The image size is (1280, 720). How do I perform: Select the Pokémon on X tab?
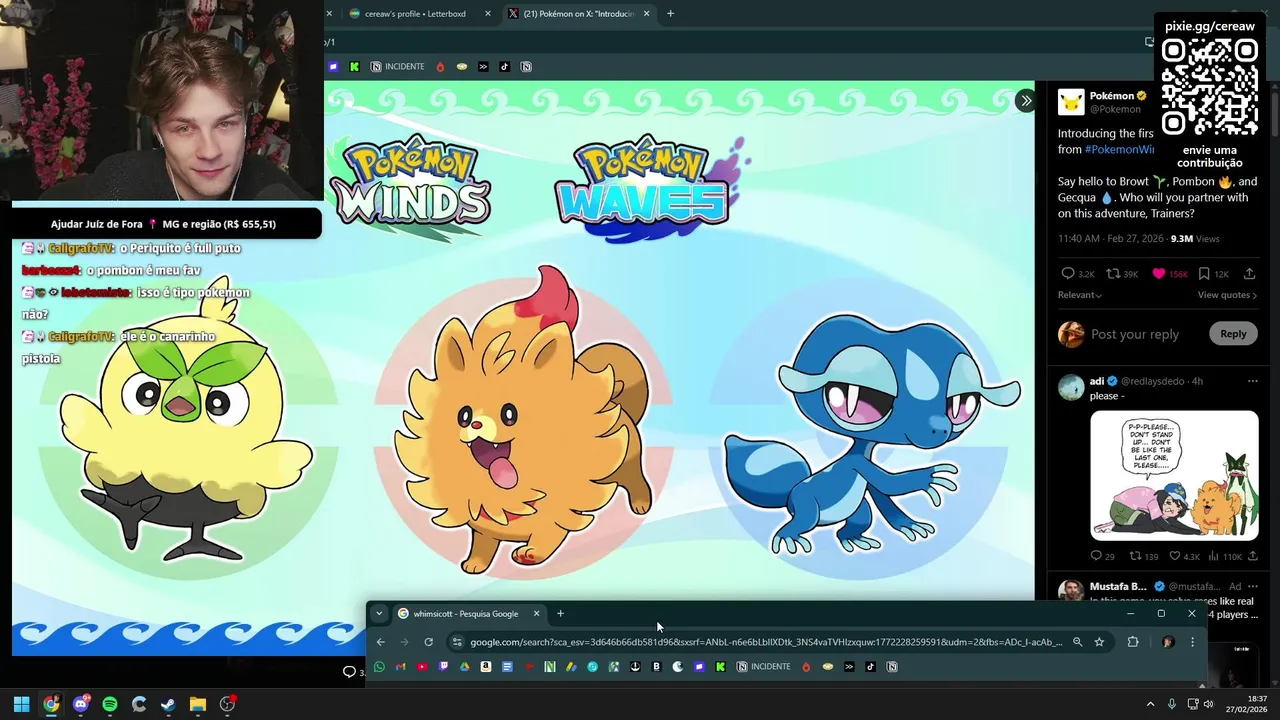[x=578, y=14]
